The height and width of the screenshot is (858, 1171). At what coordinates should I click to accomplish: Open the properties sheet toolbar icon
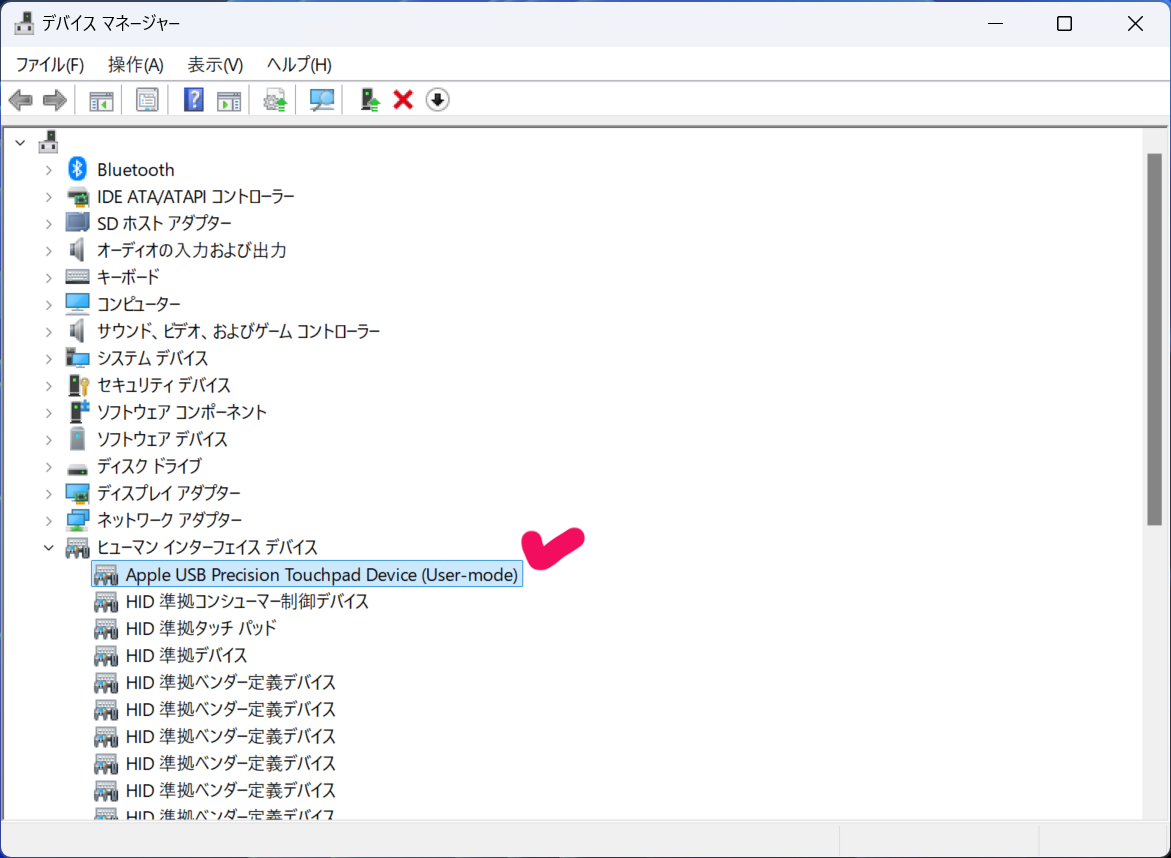[147, 100]
